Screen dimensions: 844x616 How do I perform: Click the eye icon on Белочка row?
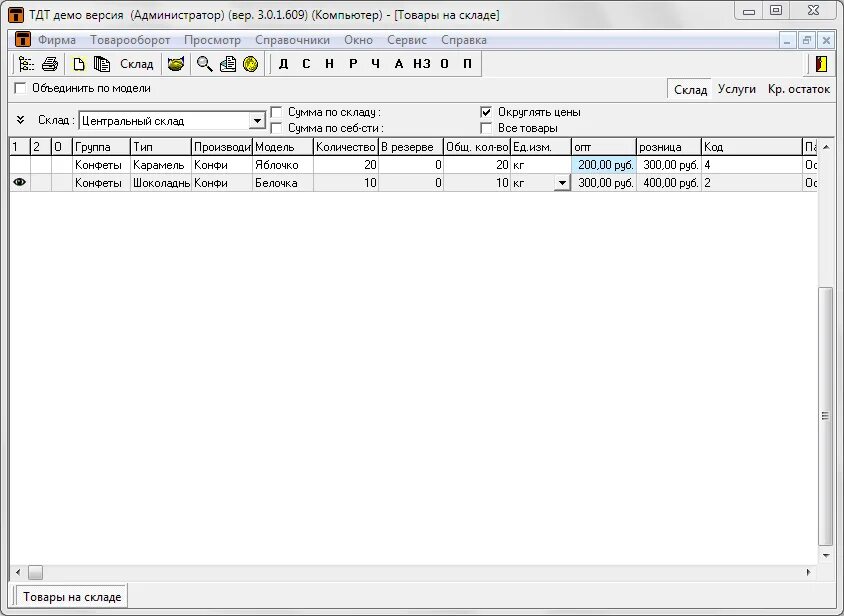[x=19, y=183]
